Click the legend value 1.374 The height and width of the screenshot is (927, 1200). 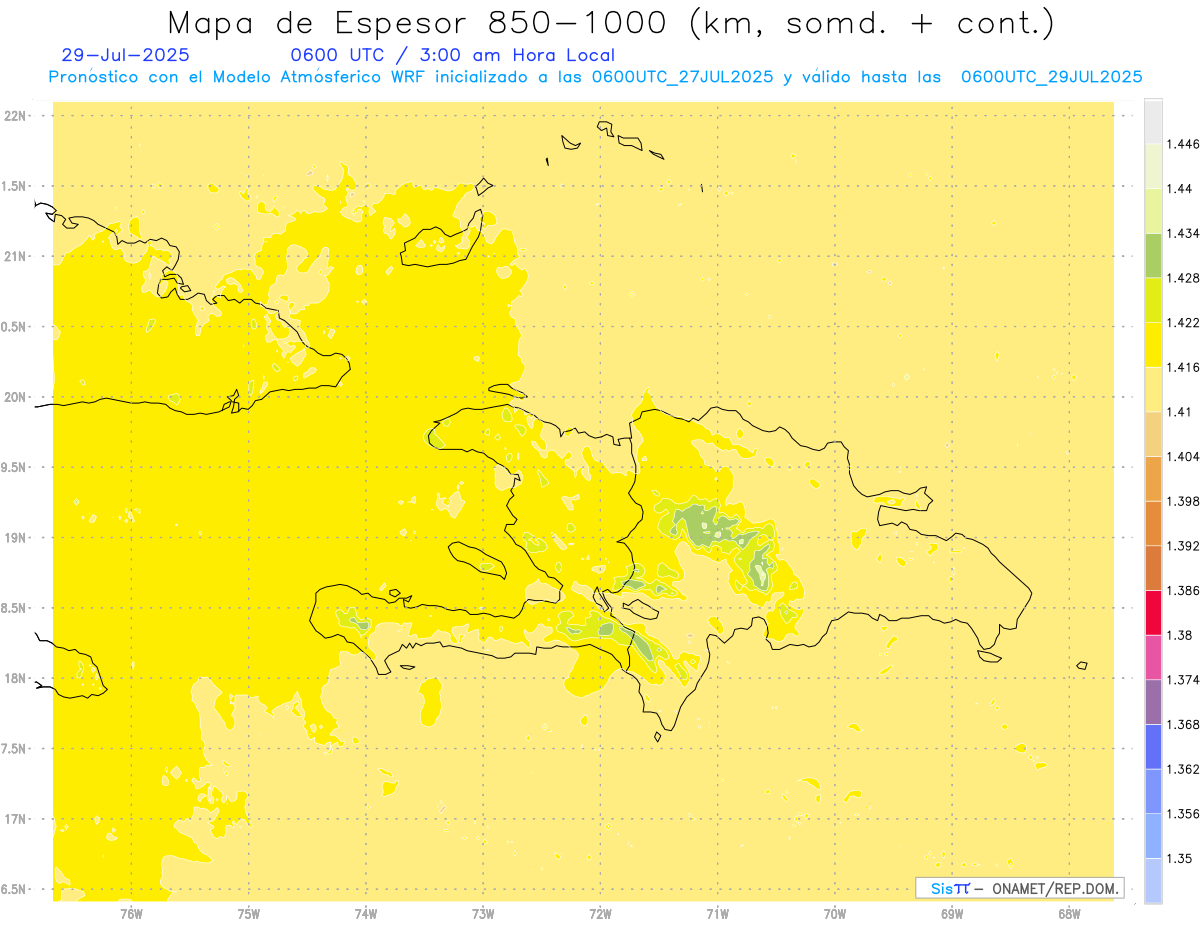pyautogui.click(x=1183, y=680)
